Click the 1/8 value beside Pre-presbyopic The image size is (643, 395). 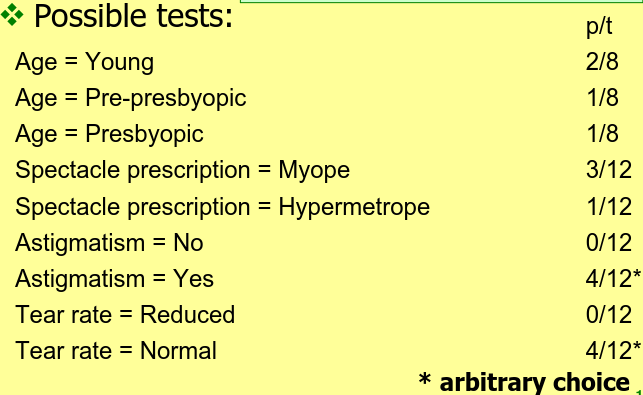(602, 98)
